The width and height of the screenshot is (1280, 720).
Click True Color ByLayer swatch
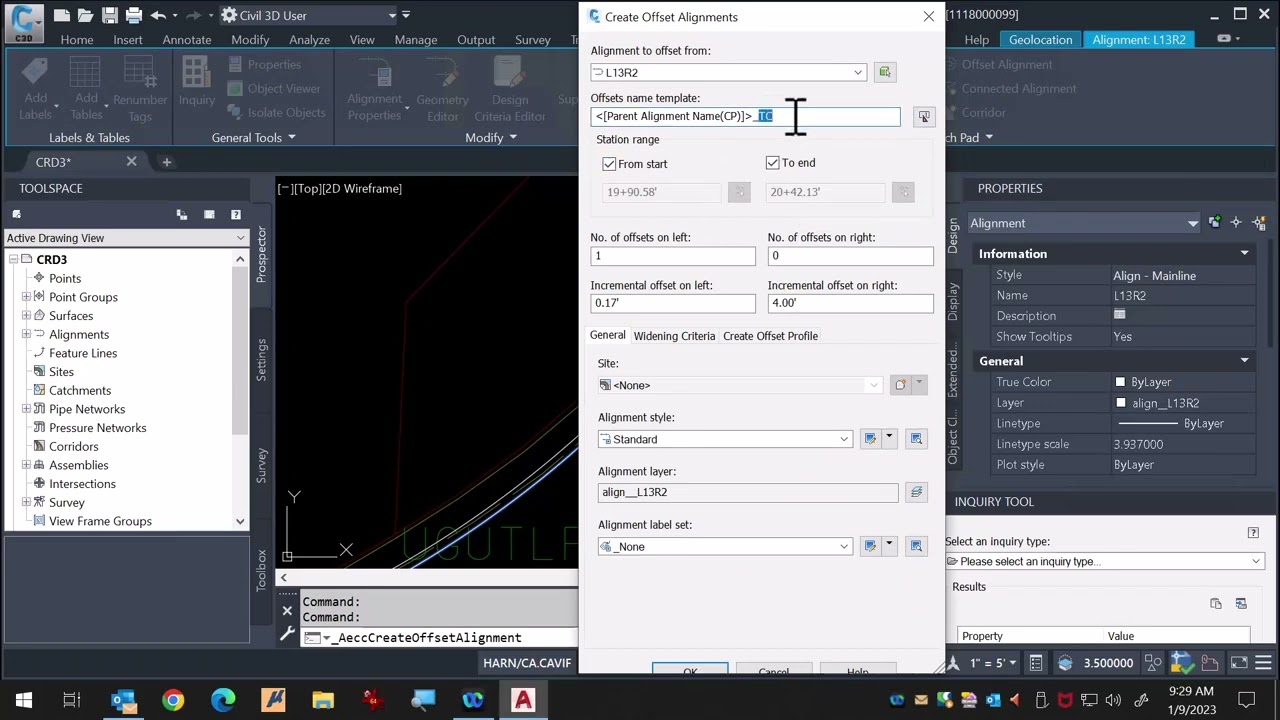point(1120,382)
